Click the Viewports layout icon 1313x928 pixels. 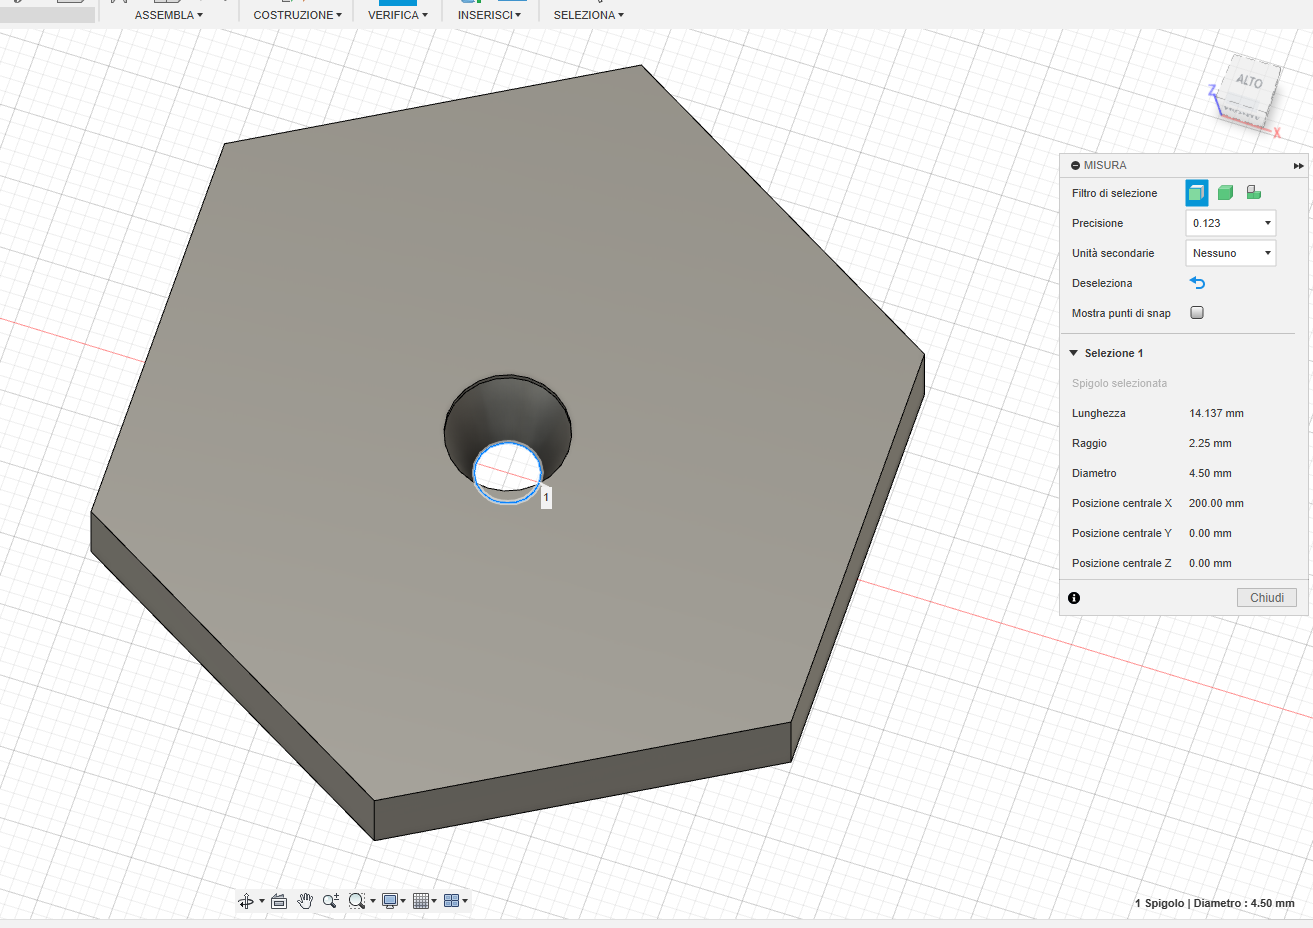pos(452,901)
